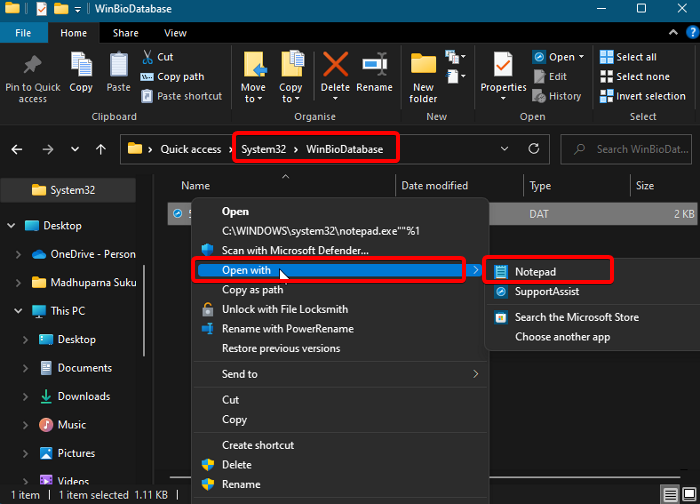
Task: Expand the Move to dropdown
Action: tap(253, 98)
